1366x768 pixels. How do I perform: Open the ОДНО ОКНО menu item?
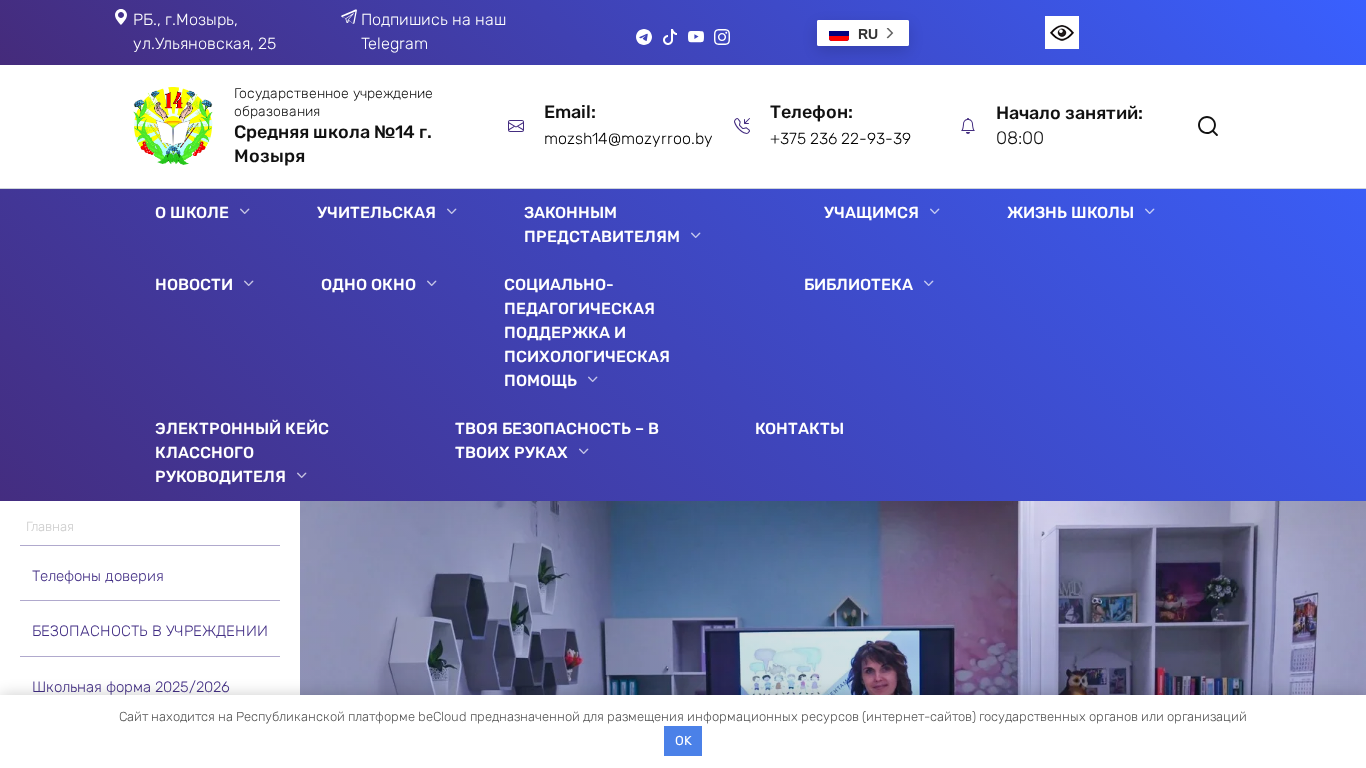[368, 284]
